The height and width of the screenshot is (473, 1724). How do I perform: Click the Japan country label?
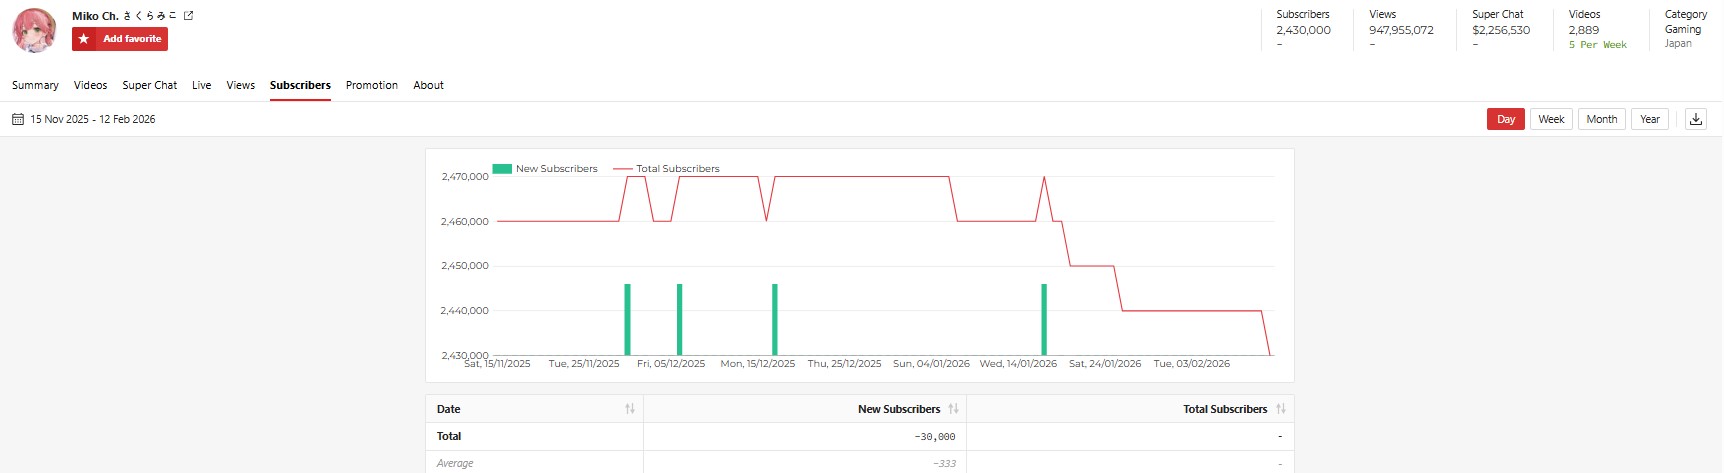click(1678, 44)
